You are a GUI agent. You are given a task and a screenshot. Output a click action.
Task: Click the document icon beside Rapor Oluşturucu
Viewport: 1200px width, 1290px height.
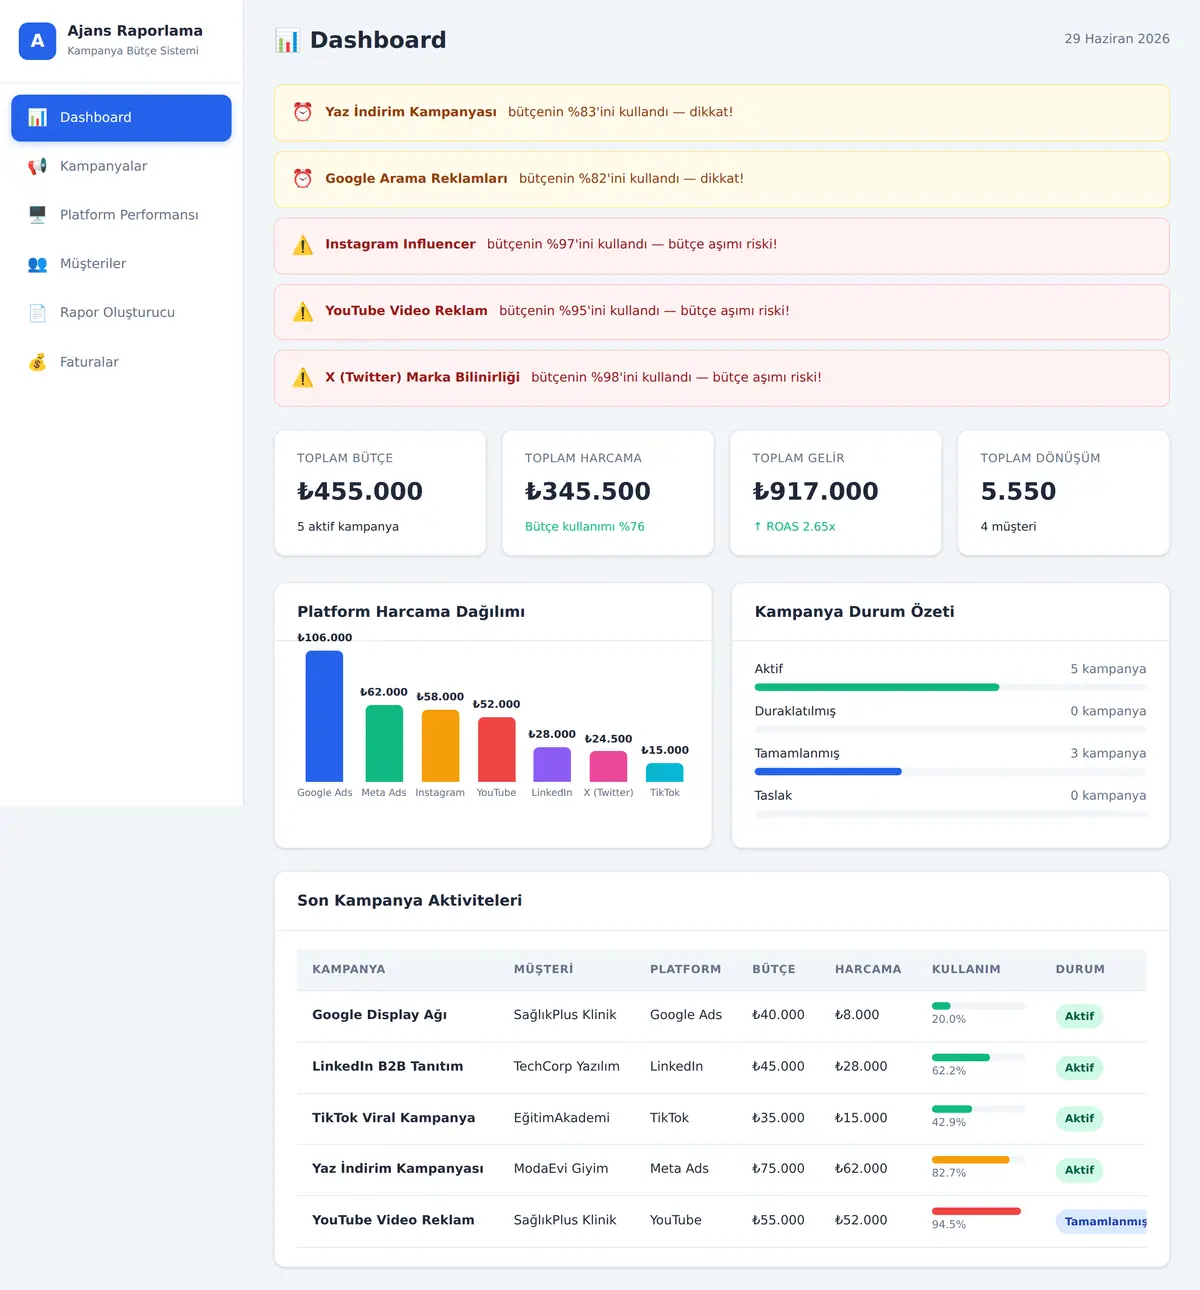coord(37,313)
